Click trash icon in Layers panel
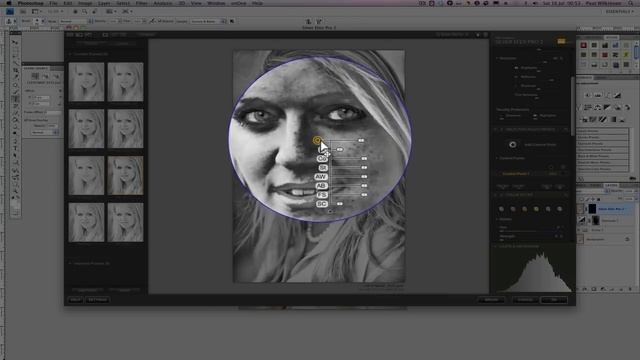This screenshot has height=360, width=640. [x=630, y=288]
